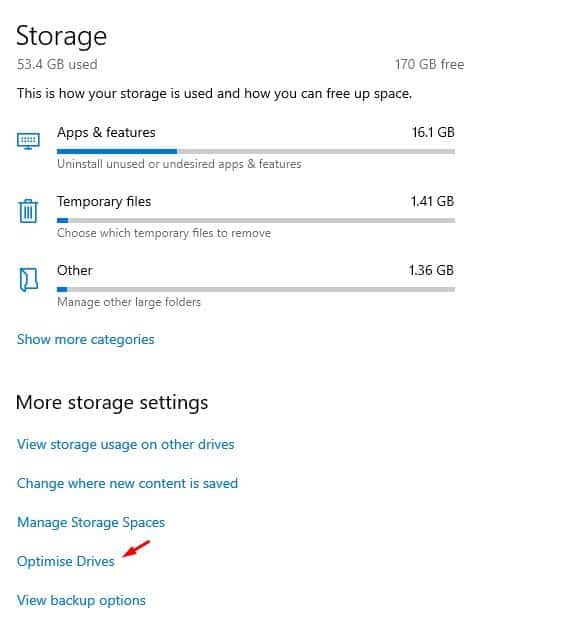Click the 1.36 GB Other size value
The width and height of the screenshot is (561, 644).
click(431, 270)
